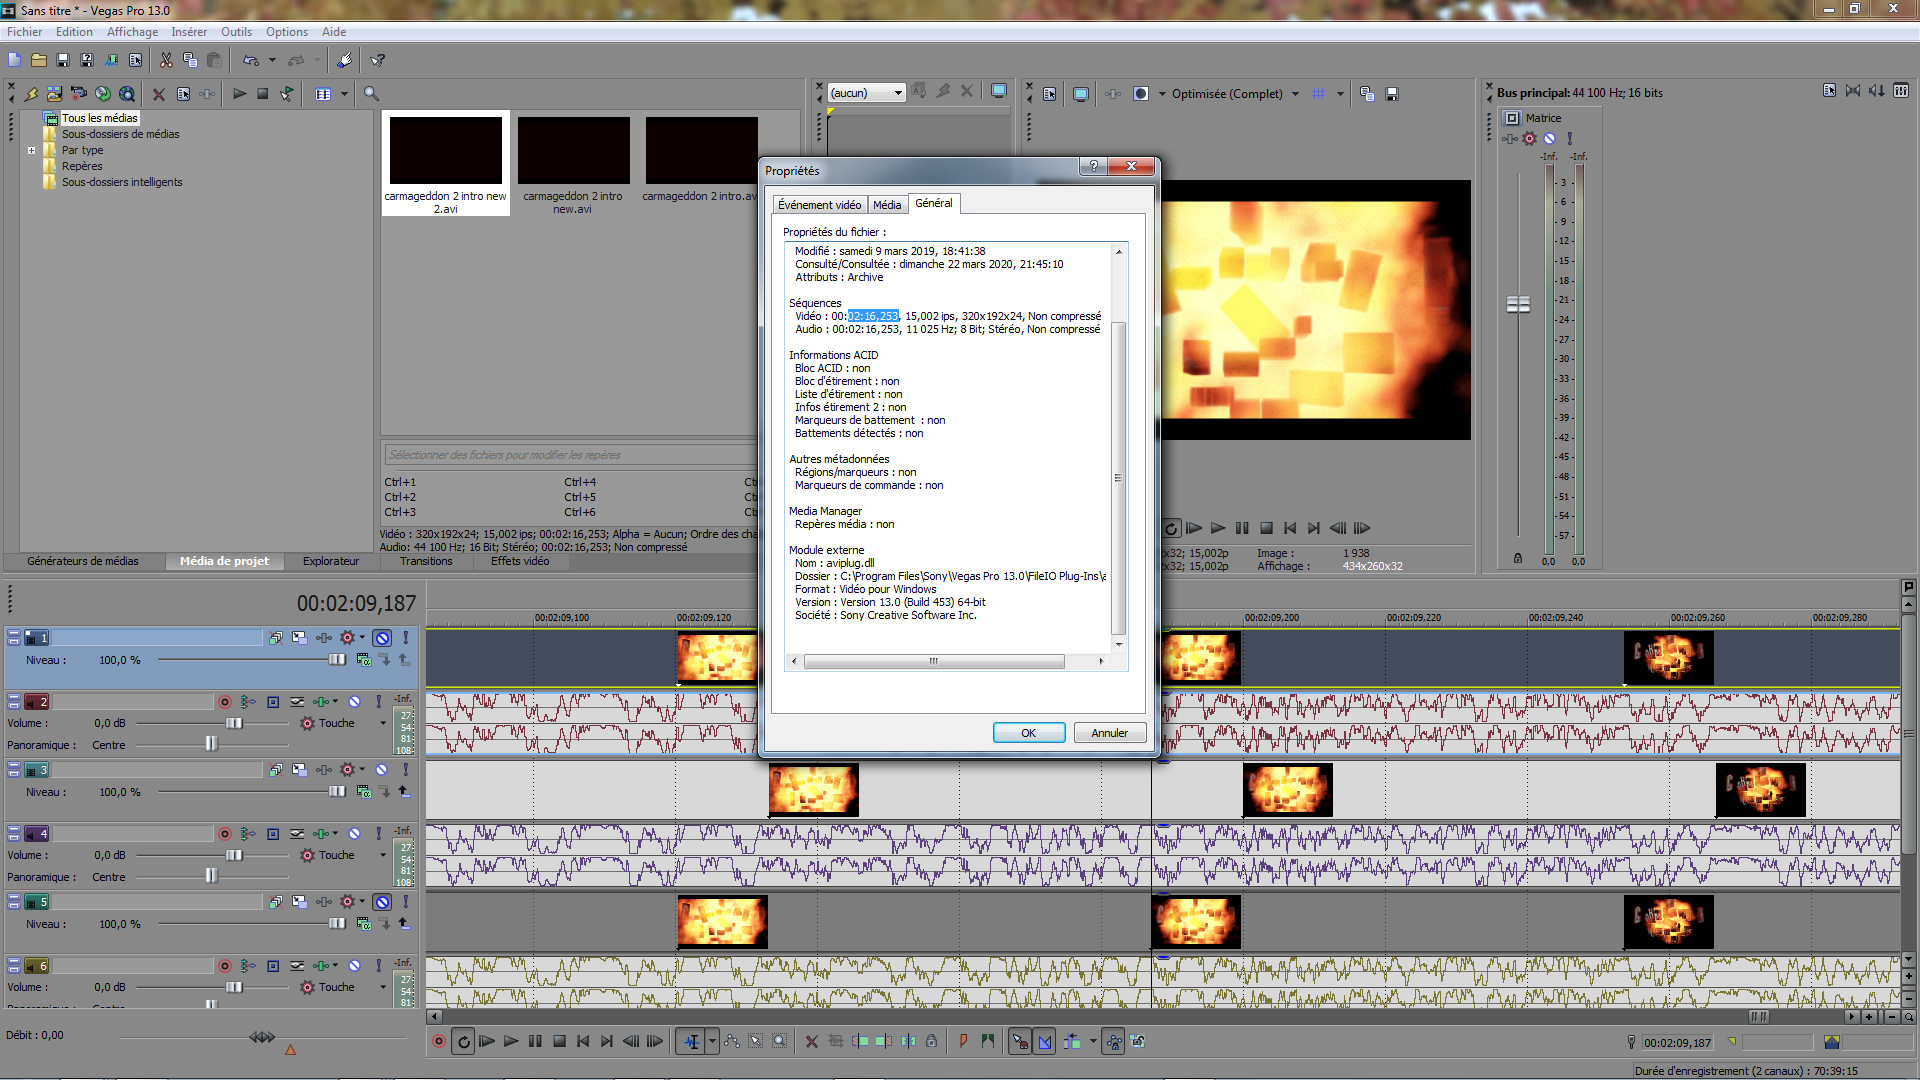Toggle solo on video track 1
The height and width of the screenshot is (1080, 1920).
tap(406, 638)
